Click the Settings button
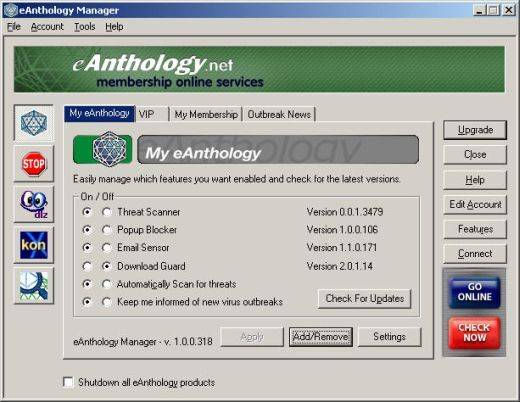The width and height of the screenshot is (520, 402). [x=389, y=337]
